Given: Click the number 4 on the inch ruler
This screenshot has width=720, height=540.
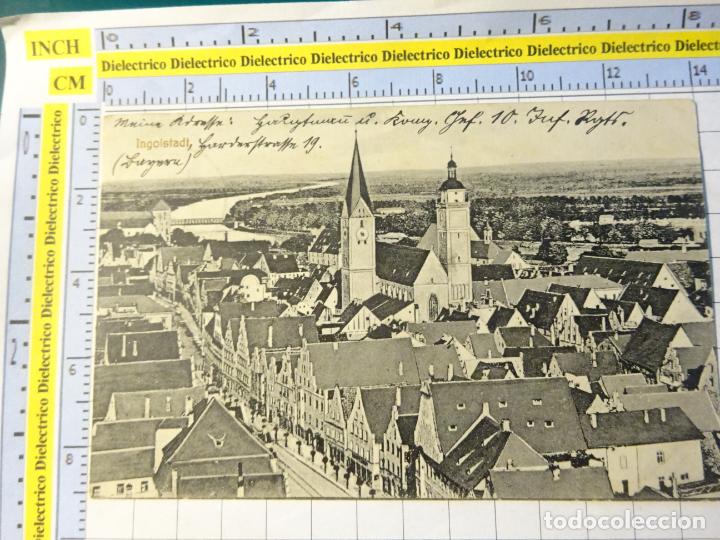Looking at the screenshot, I should [x=396, y=27].
